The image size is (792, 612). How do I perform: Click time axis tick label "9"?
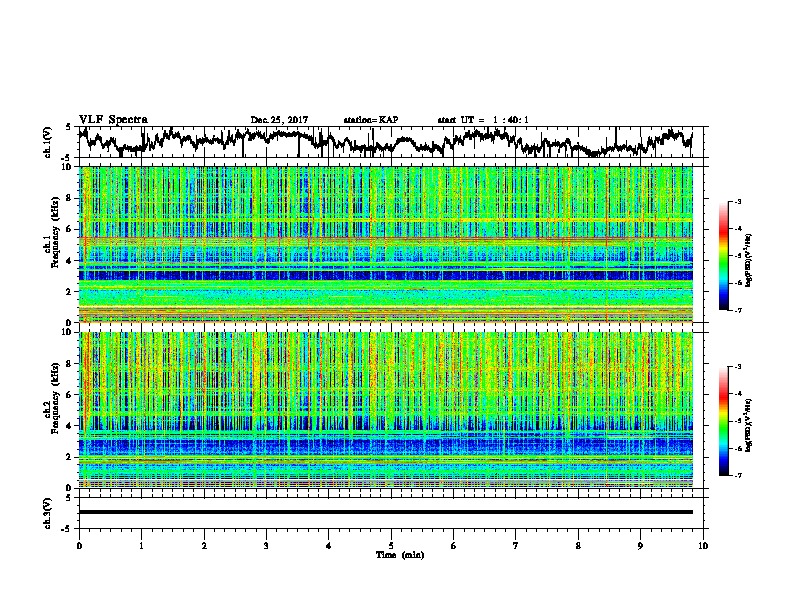point(640,546)
